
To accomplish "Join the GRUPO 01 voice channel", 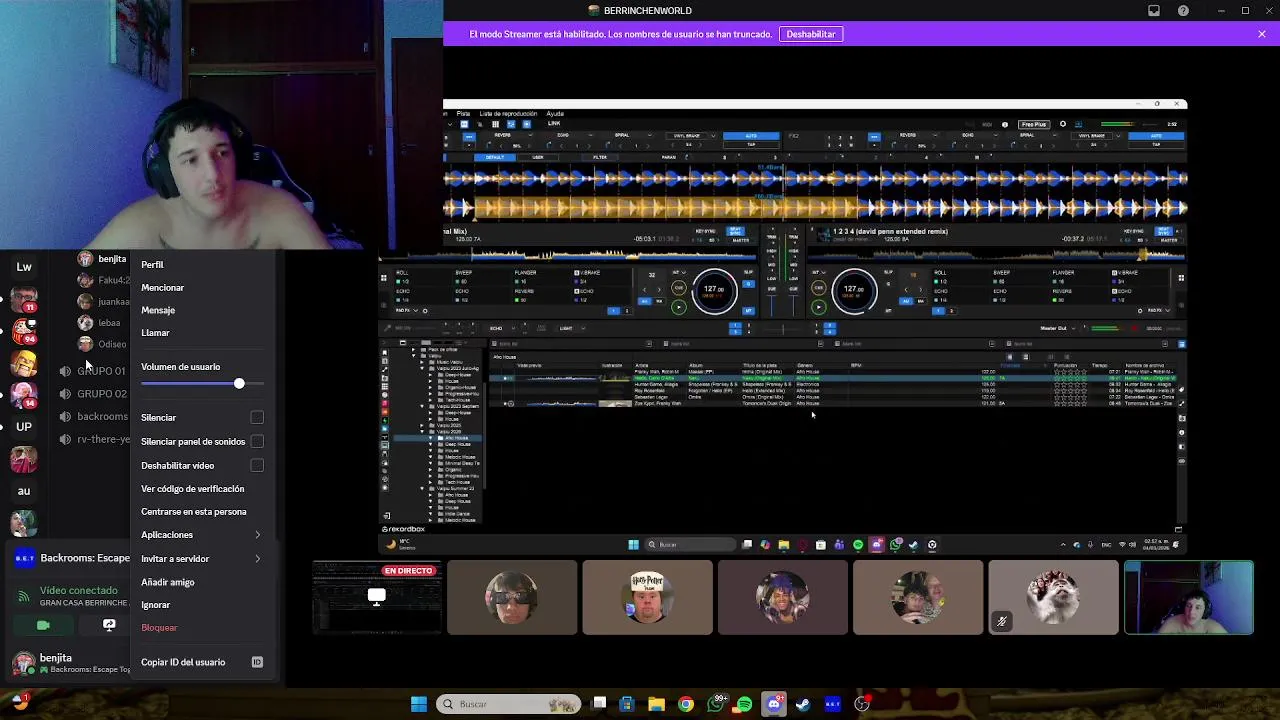I will tap(92, 371).
